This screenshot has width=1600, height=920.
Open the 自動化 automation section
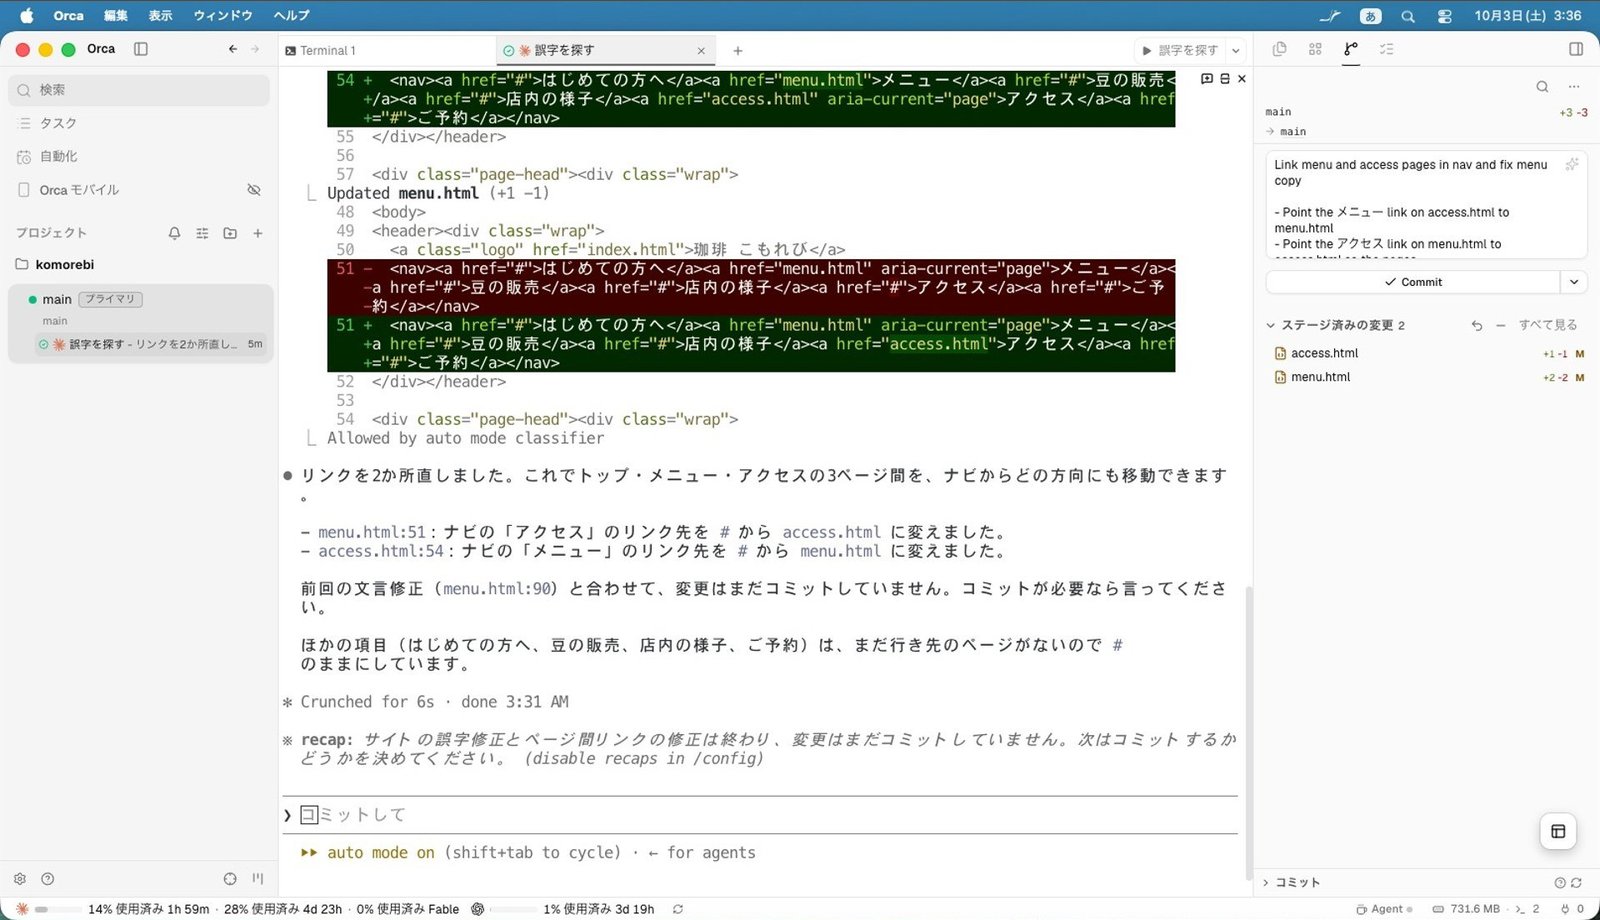click(x=139, y=156)
